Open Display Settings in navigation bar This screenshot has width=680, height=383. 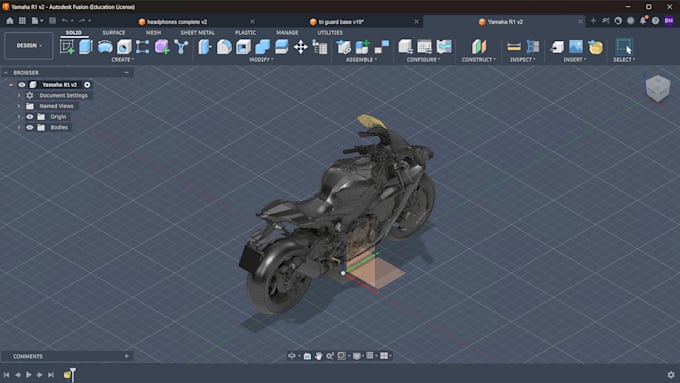pos(357,356)
